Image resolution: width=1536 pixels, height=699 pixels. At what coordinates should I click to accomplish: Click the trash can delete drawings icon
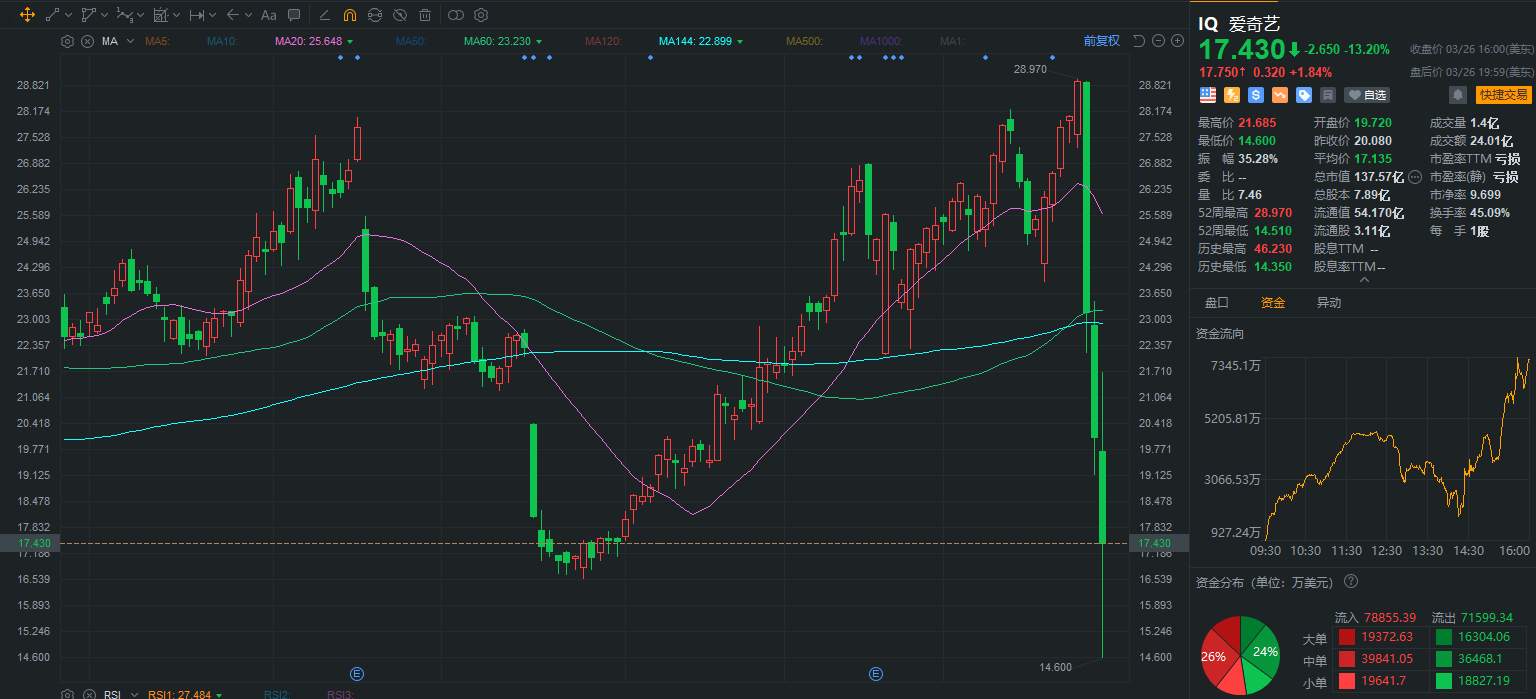[x=425, y=15]
